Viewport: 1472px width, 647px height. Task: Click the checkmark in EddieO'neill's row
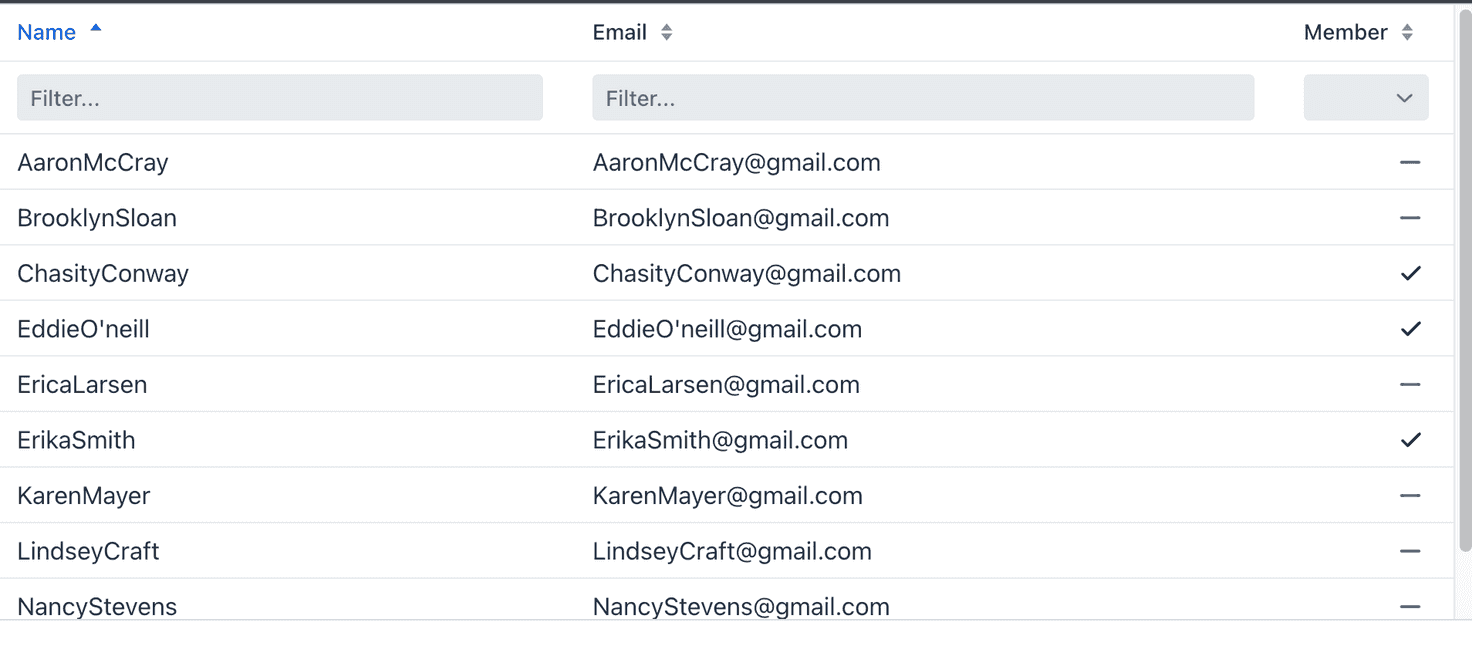(1411, 329)
